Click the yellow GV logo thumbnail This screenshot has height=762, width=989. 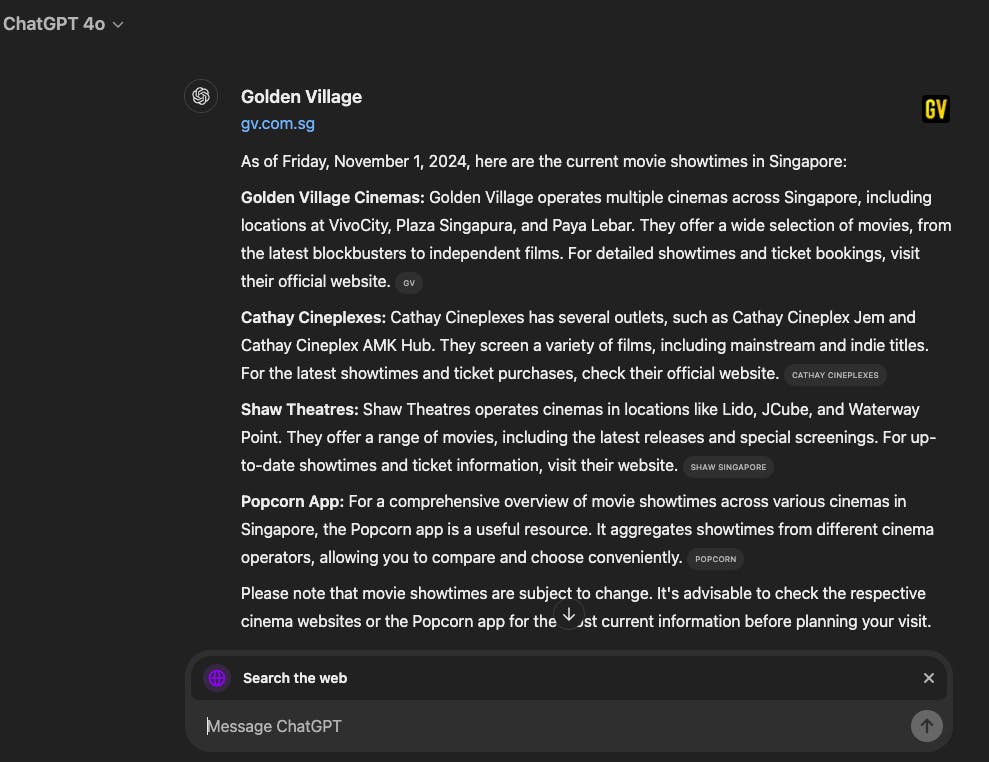[936, 109]
